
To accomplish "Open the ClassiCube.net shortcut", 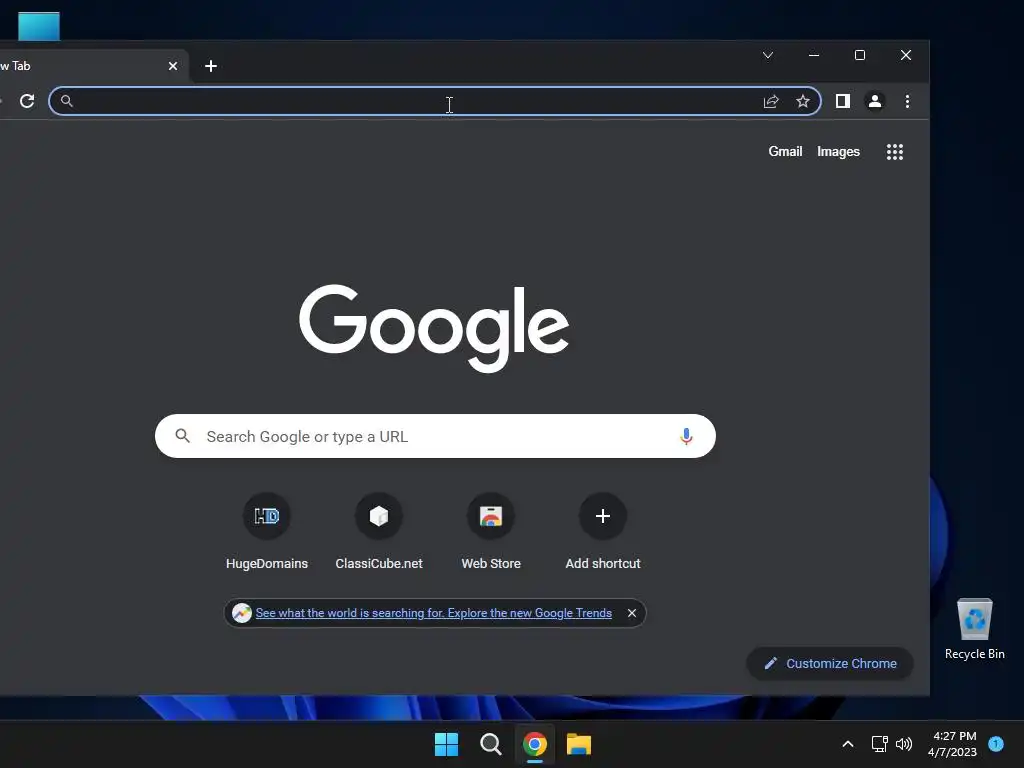I will click(x=379, y=532).
